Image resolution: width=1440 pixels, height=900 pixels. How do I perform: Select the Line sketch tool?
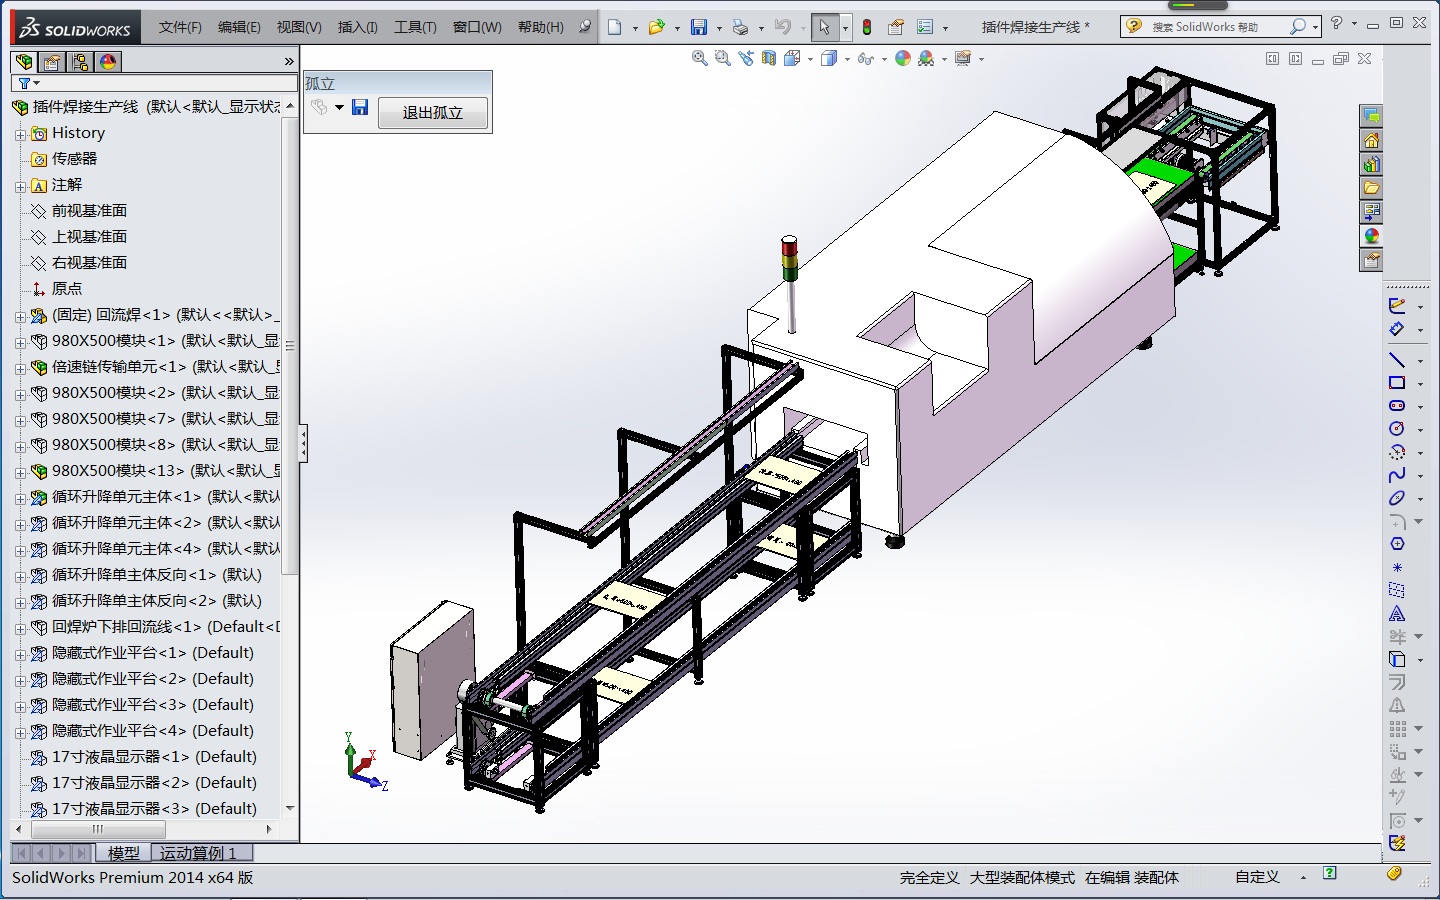point(1397,359)
